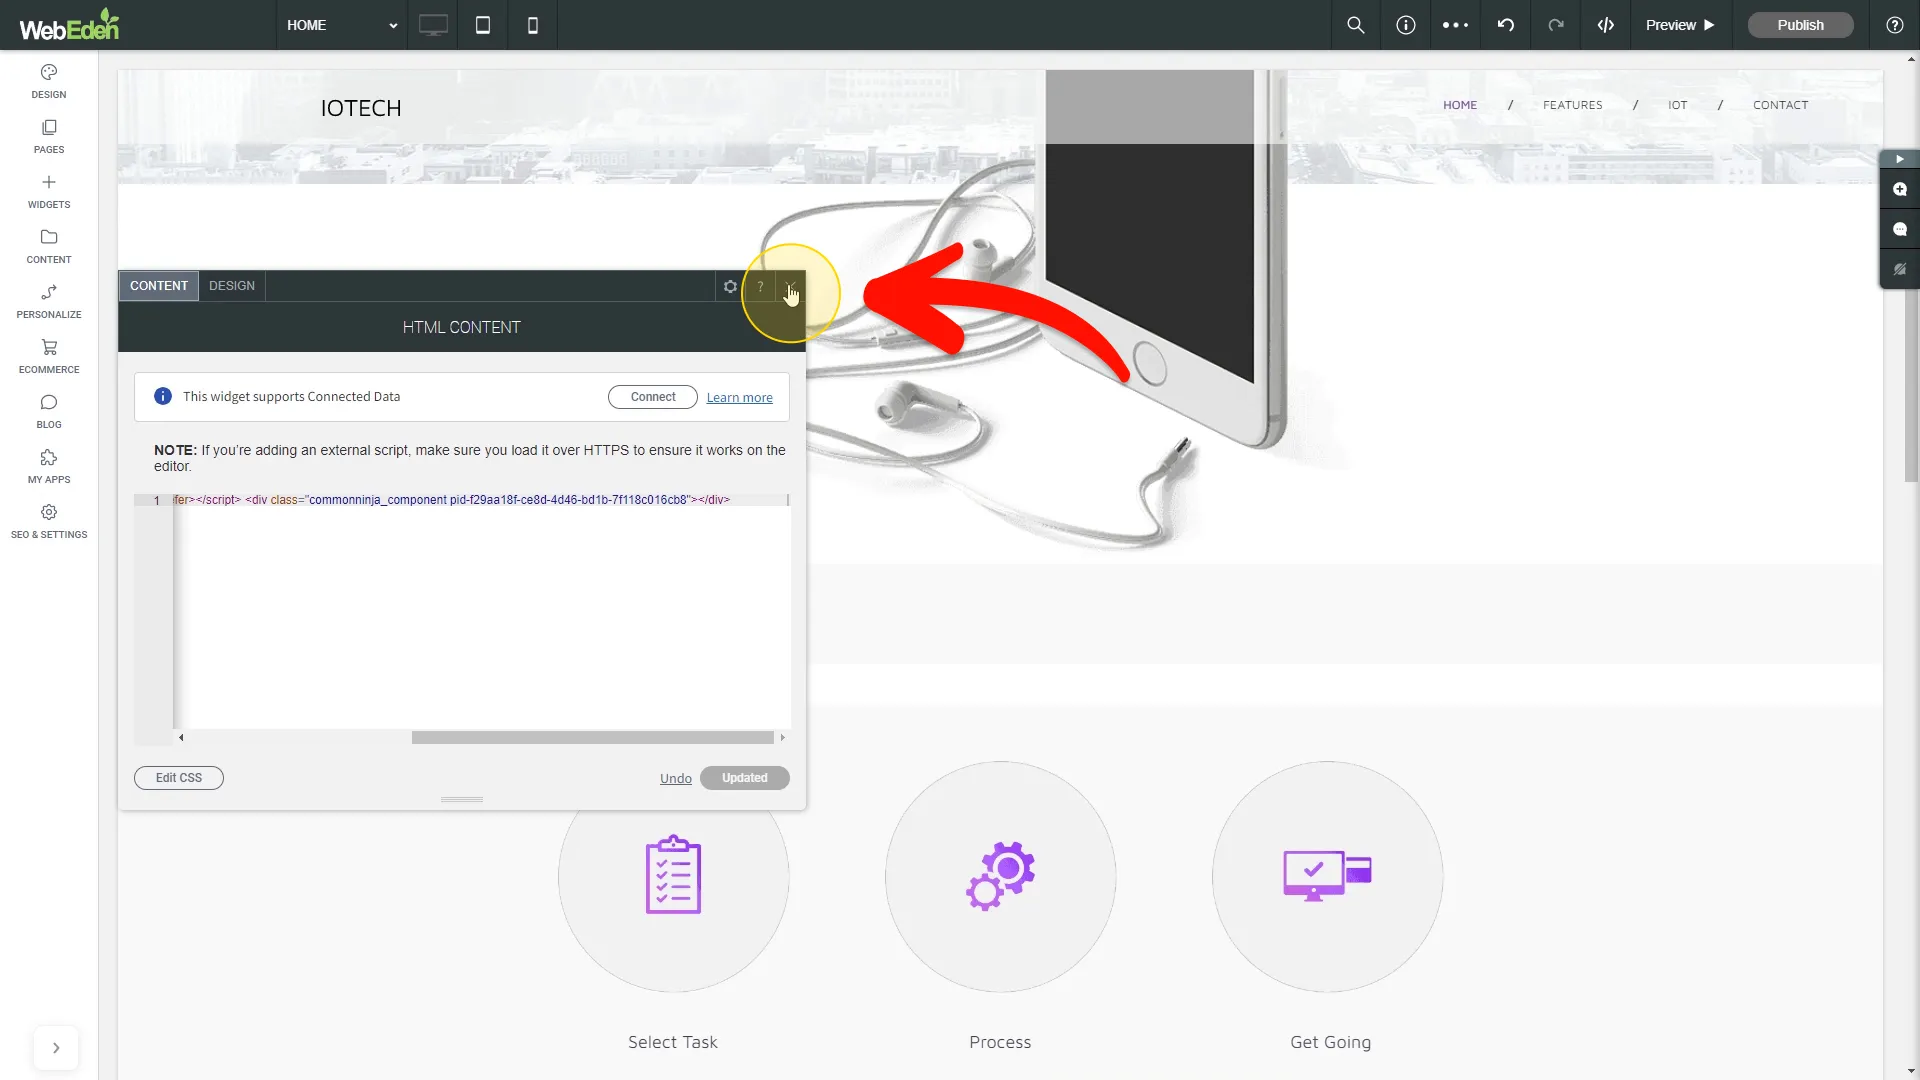Viewport: 1920px width, 1080px height.
Task: Open the Content folder panel
Action: (x=48, y=246)
